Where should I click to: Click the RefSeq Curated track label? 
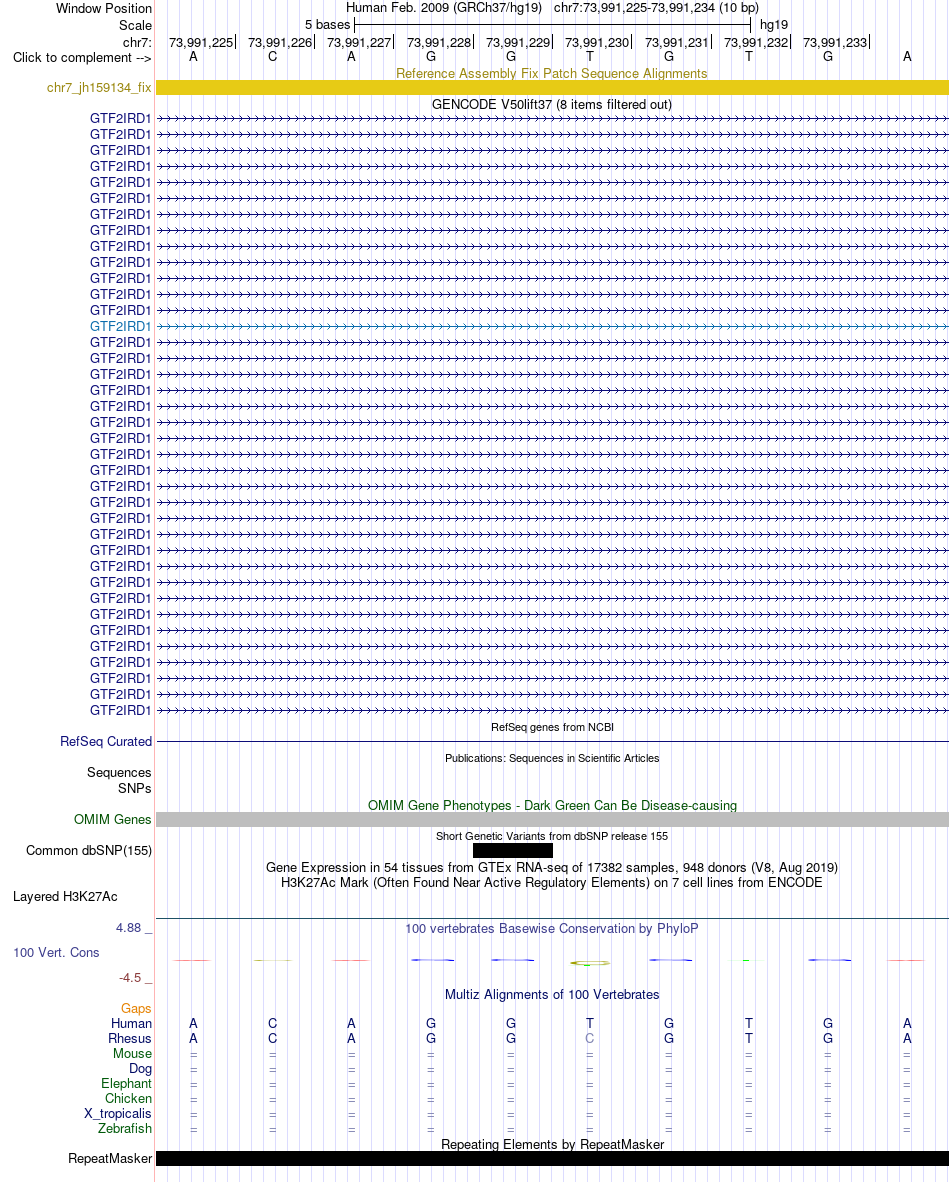click(x=106, y=742)
